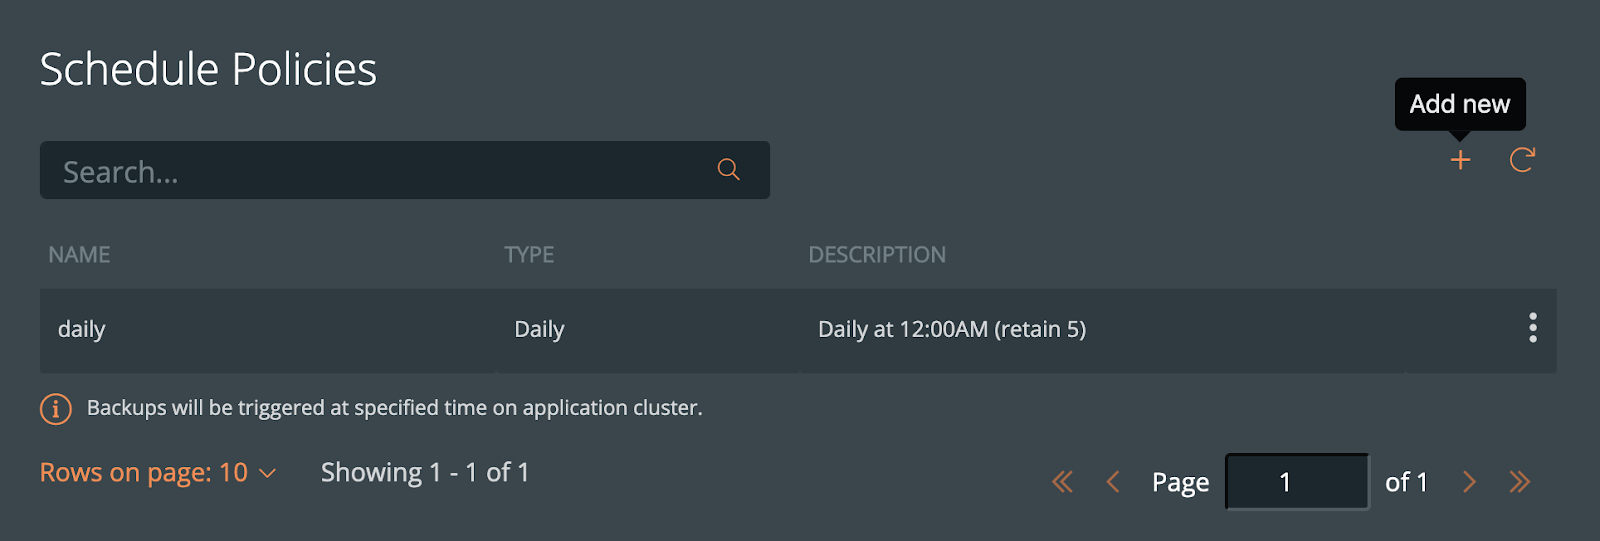The height and width of the screenshot is (541, 1600).
Task: Refresh the schedule policies list
Action: tap(1522, 160)
